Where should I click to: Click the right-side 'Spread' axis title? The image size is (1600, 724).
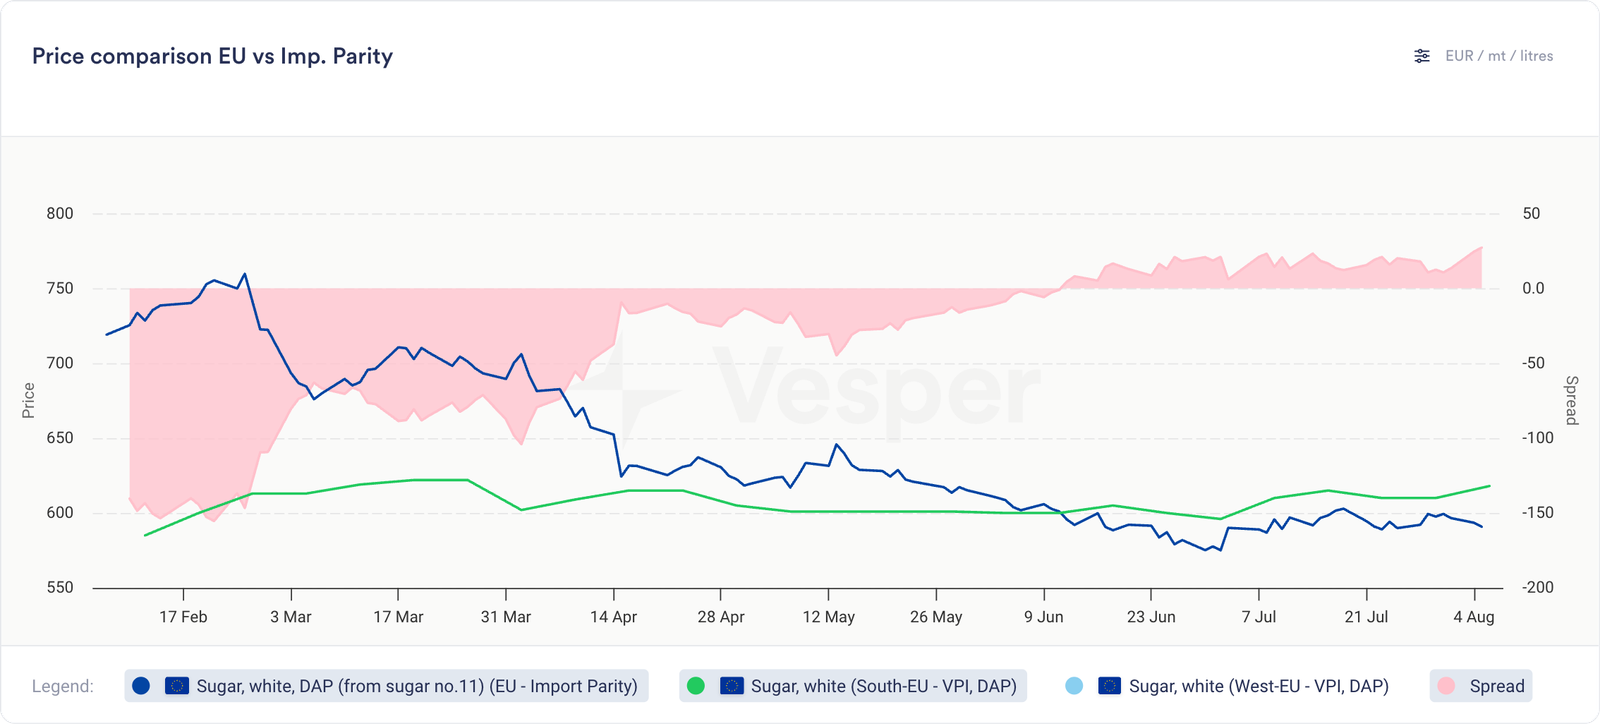point(1571,400)
